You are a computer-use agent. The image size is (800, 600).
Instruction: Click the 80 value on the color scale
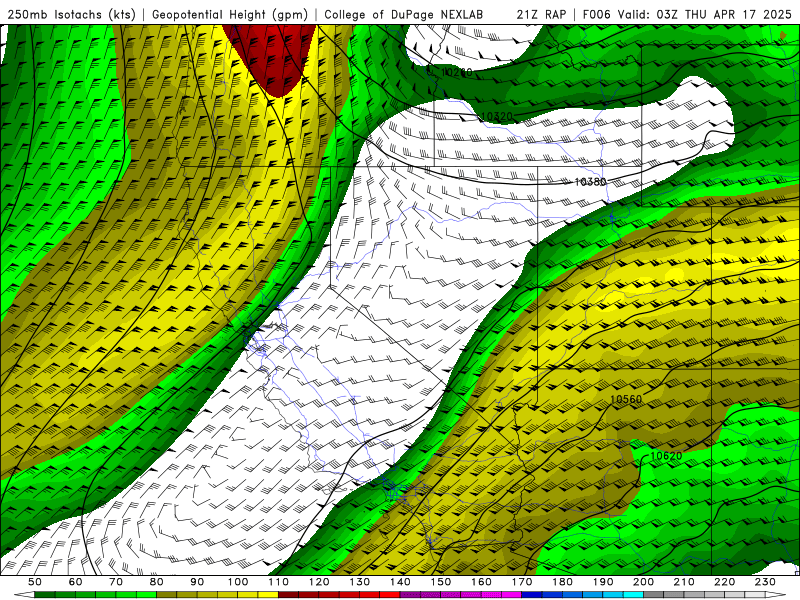tap(157, 582)
